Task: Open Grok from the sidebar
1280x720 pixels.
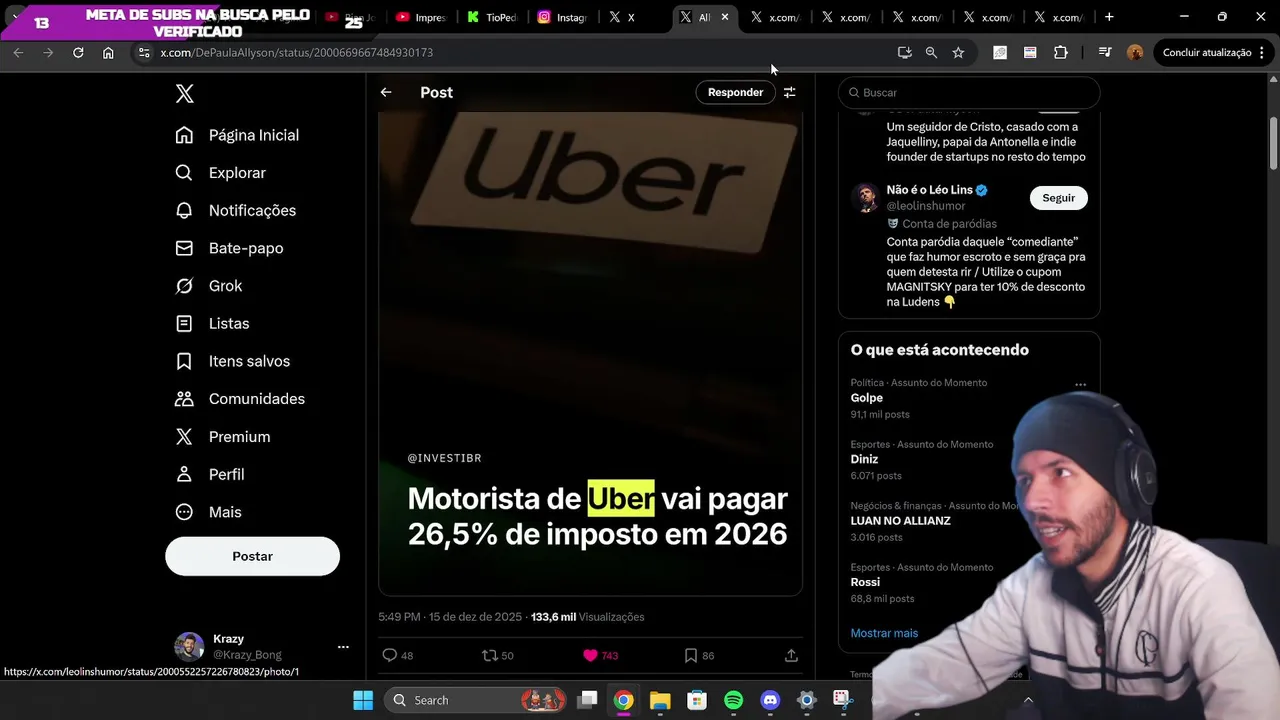Action: (x=209, y=286)
